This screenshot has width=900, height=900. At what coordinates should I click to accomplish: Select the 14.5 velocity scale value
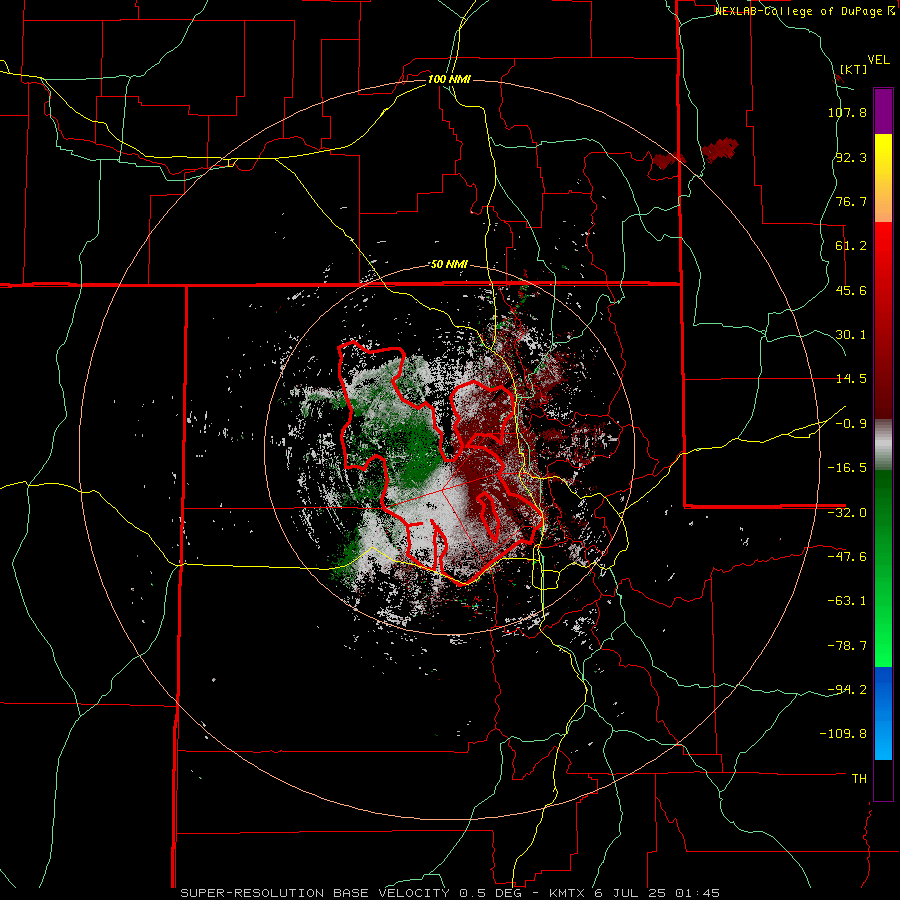(x=851, y=379)
